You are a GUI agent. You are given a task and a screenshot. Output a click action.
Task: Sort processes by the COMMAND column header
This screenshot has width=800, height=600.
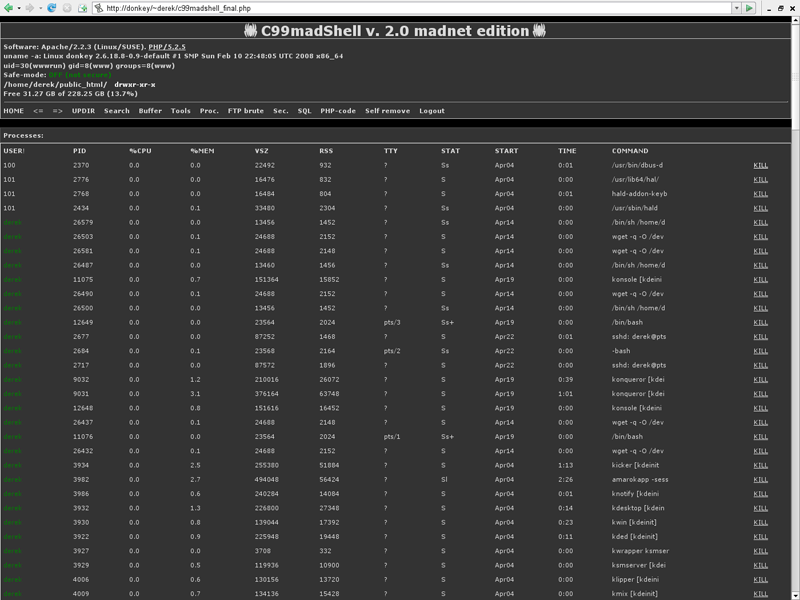(x=630, y=151)
